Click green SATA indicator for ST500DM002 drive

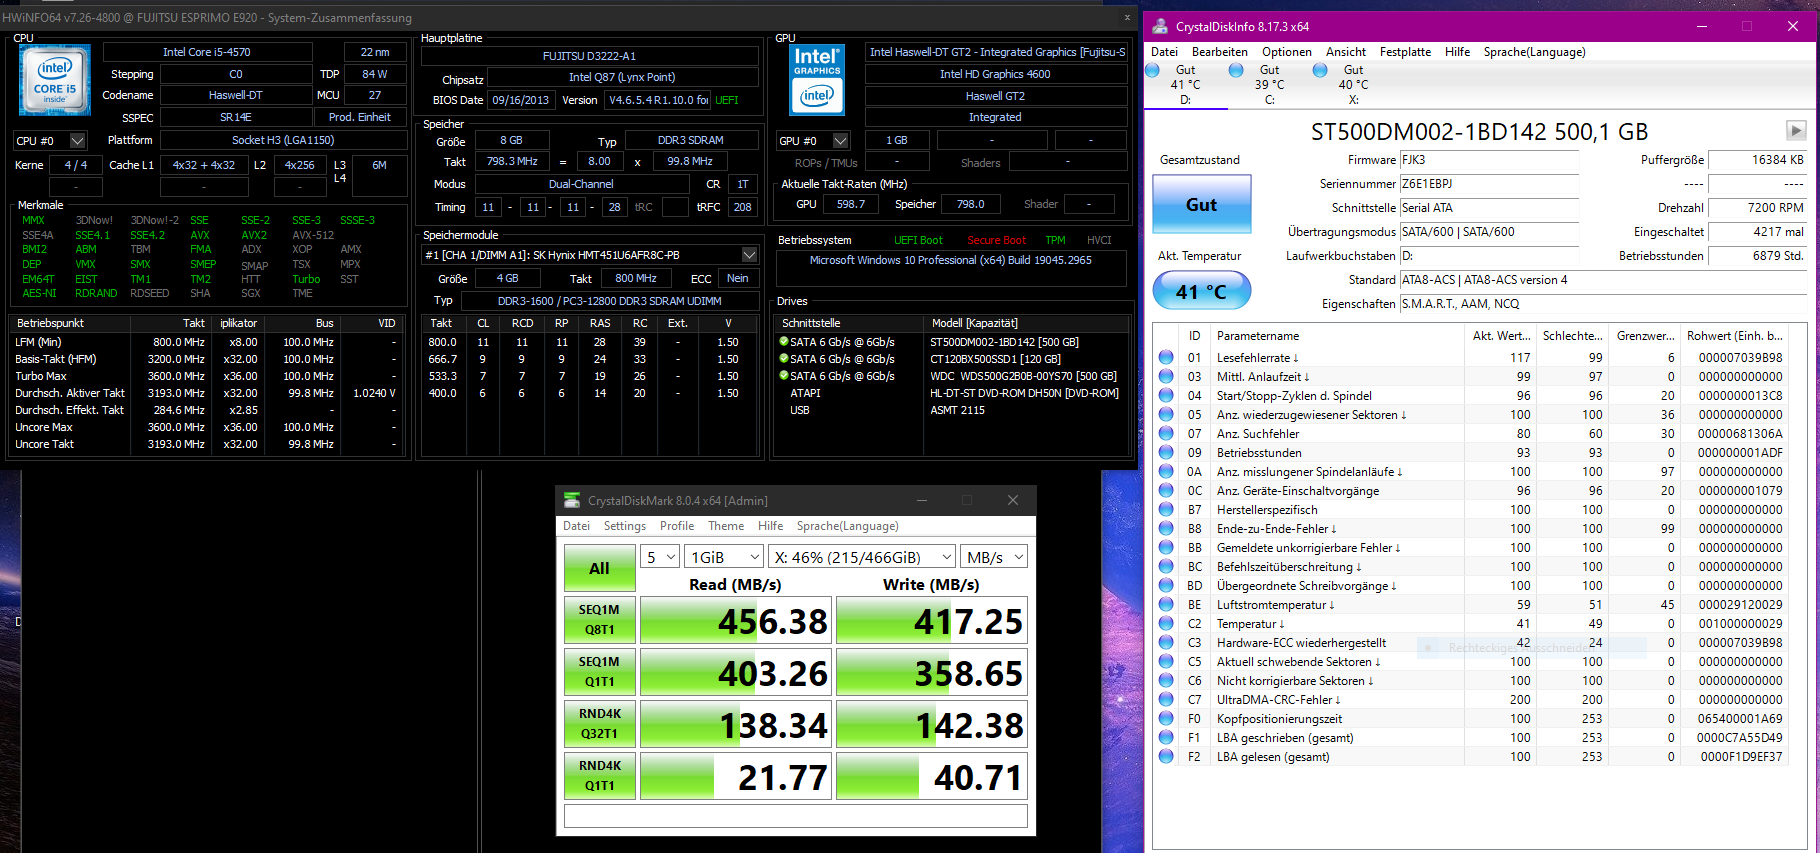pyautogui.click(x=784, y=342)
